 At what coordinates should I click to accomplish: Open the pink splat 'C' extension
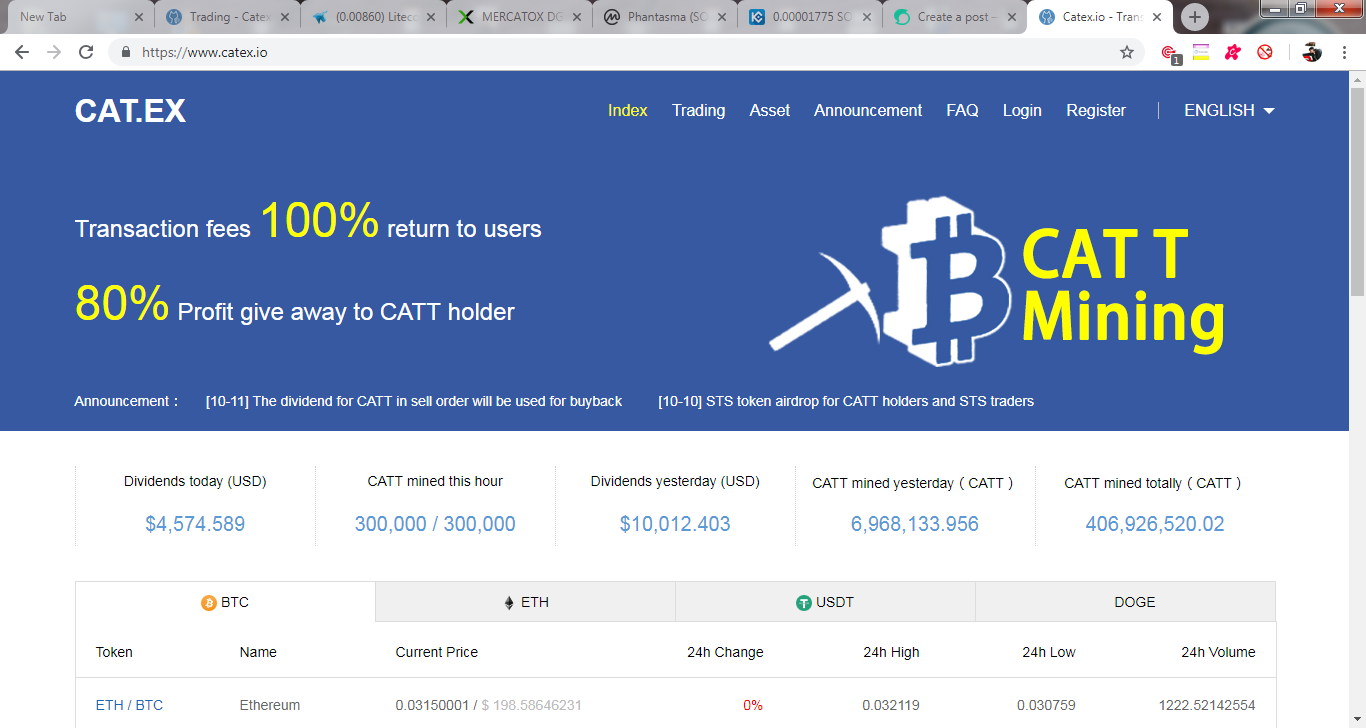[x=1233, y=52]
